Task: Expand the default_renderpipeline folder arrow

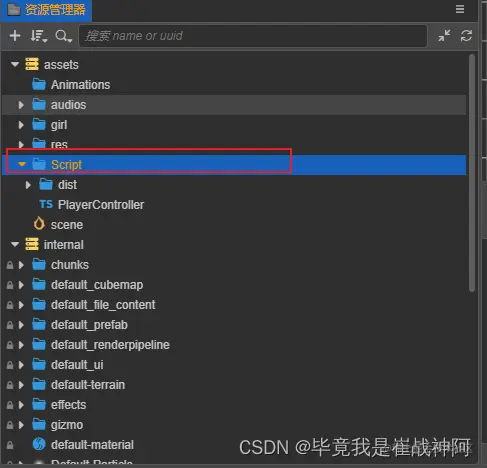Action: pos(21,345)
